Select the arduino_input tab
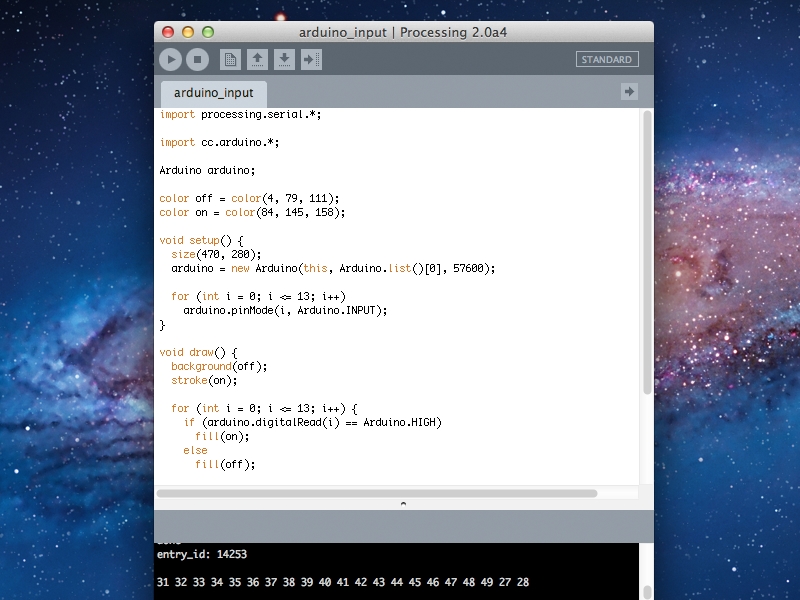The width and height of the screenshot is (800, 600). 214,93
